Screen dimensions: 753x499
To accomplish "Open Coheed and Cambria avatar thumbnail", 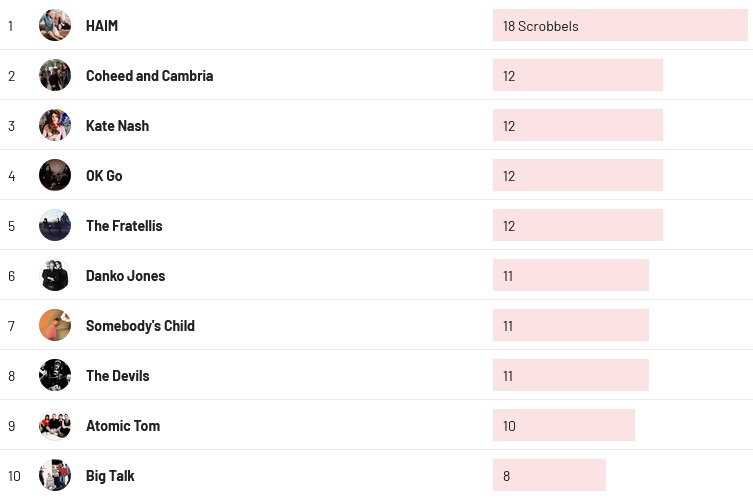I will 55,75.
